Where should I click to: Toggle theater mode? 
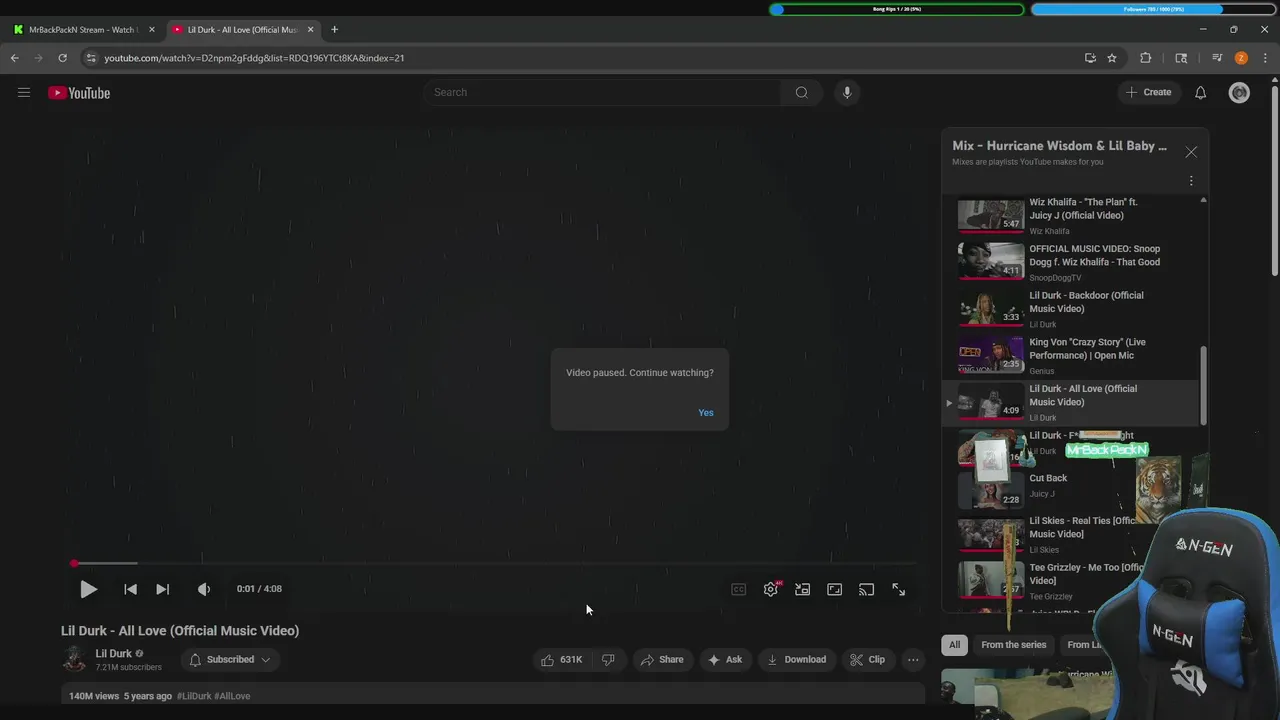coord(834,590)
